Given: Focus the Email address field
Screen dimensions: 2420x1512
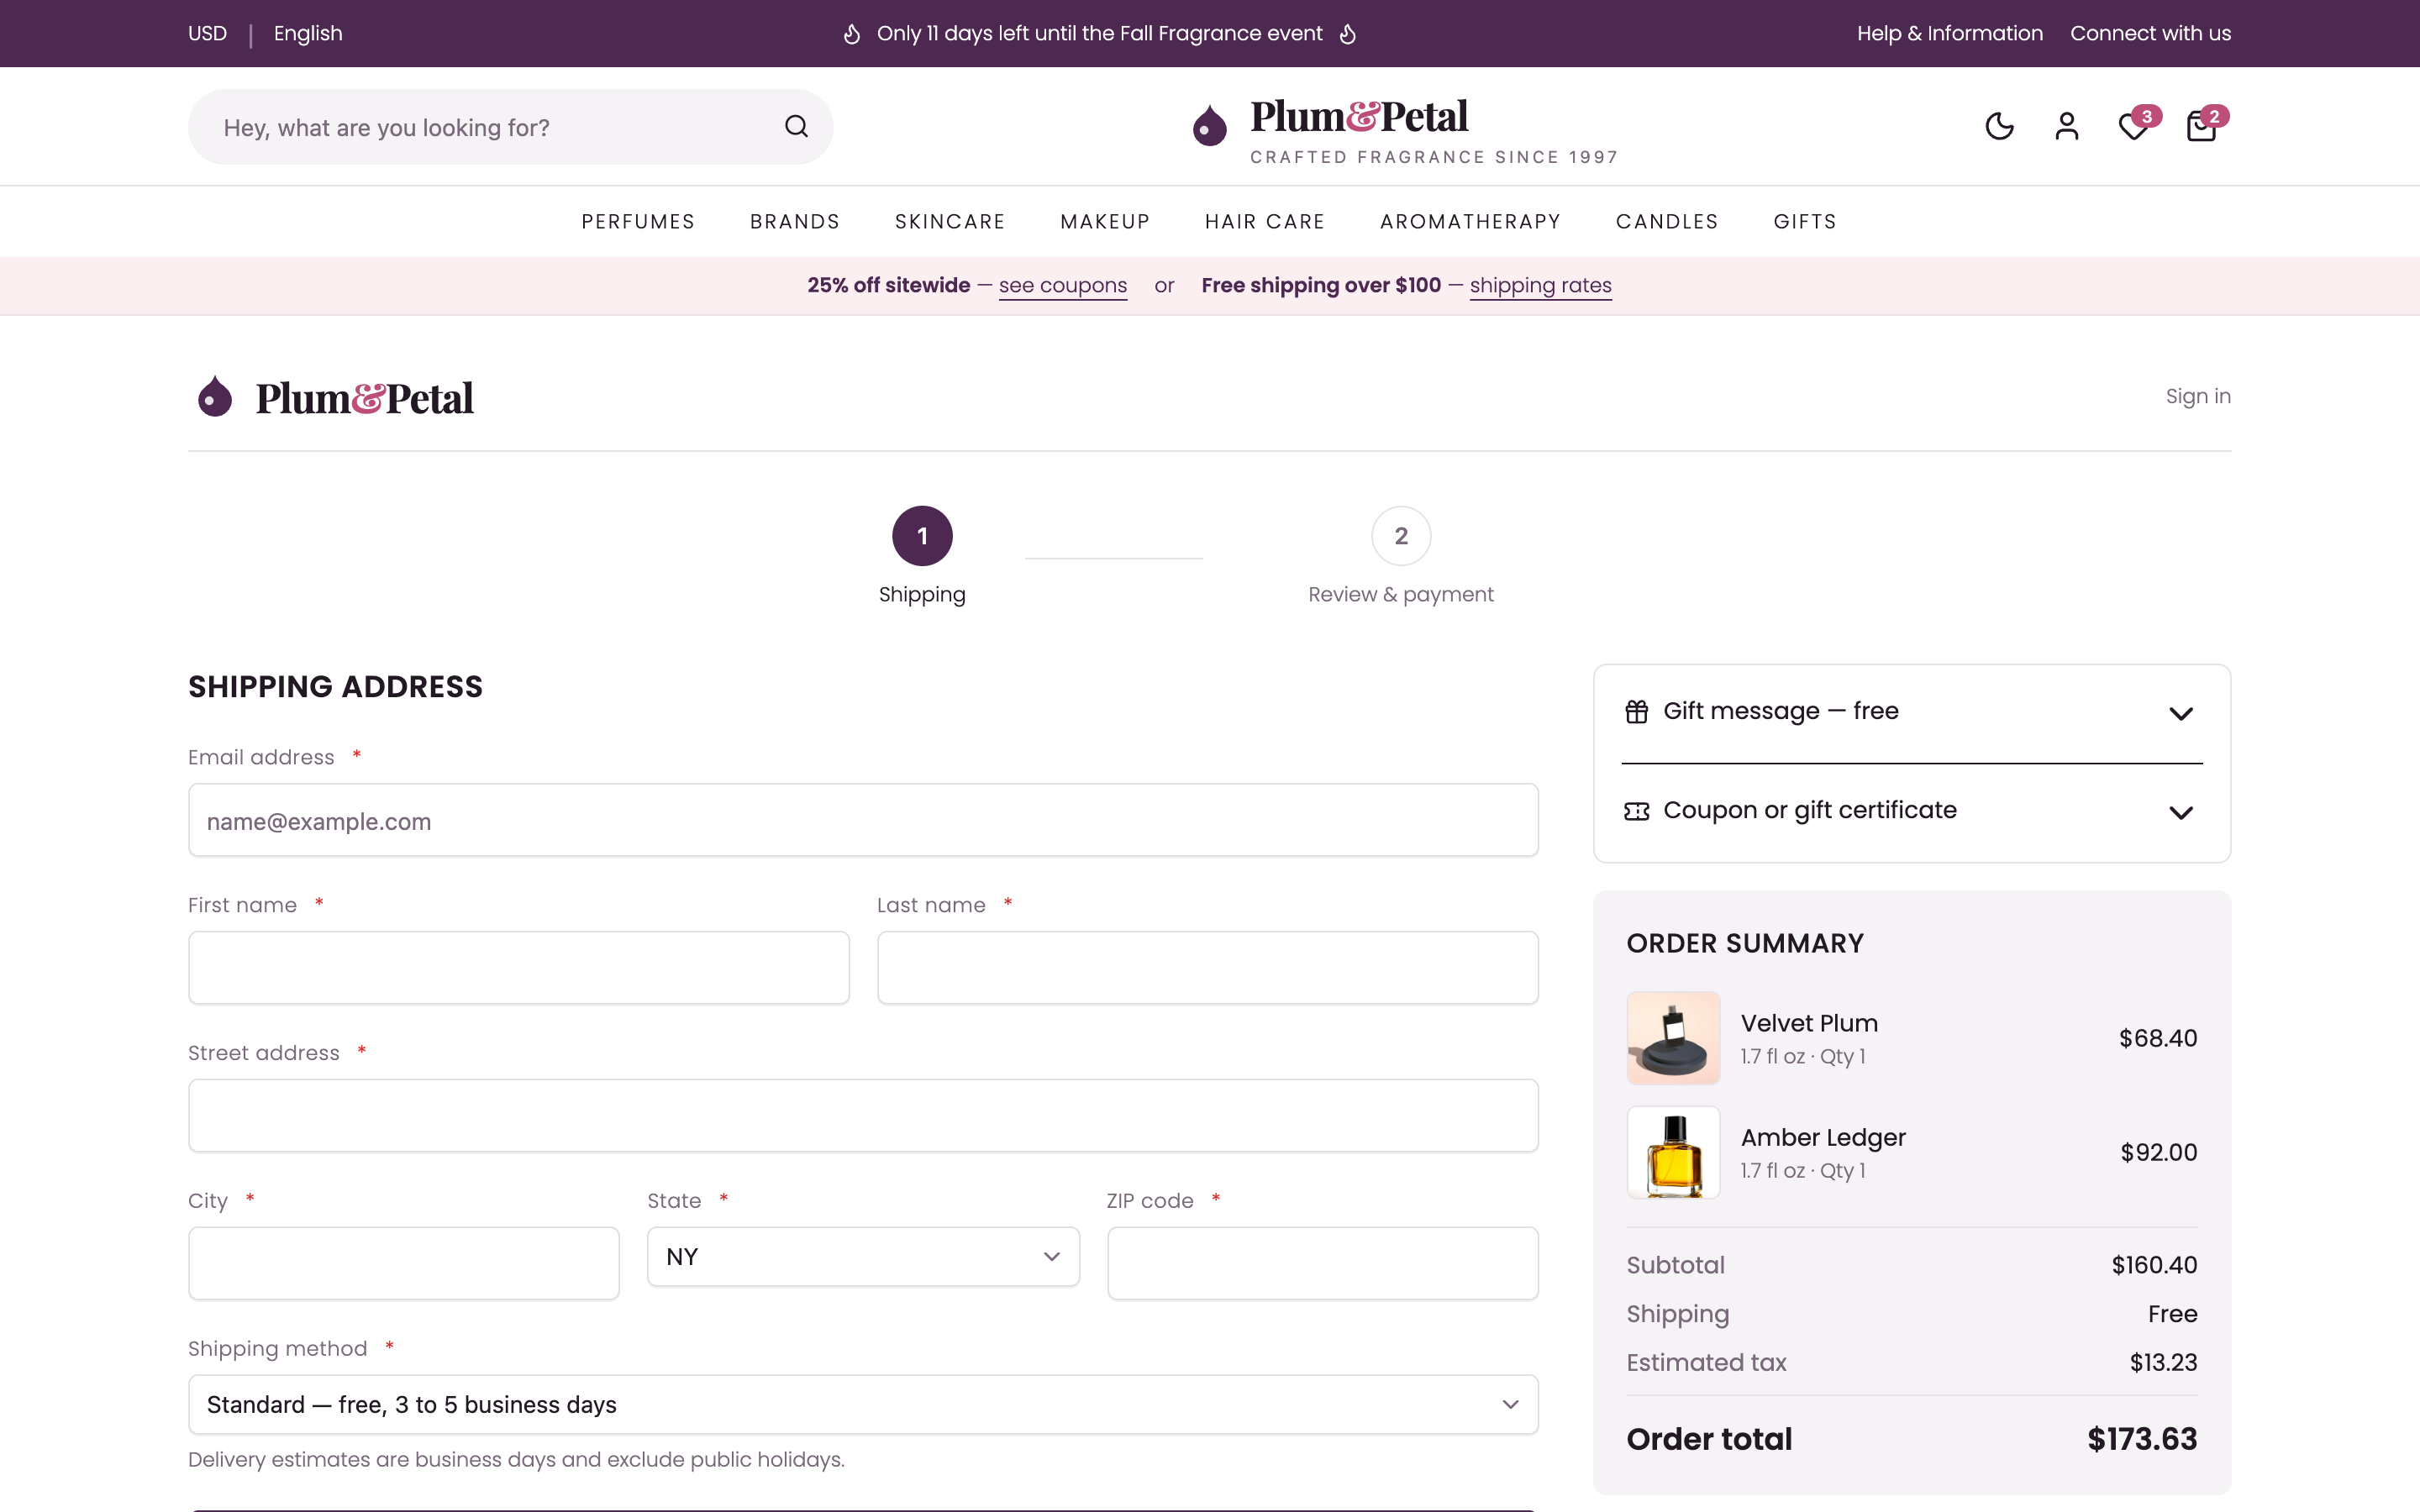Looking at the screenshot, I should pyautogui.click(x=863, y=820).
